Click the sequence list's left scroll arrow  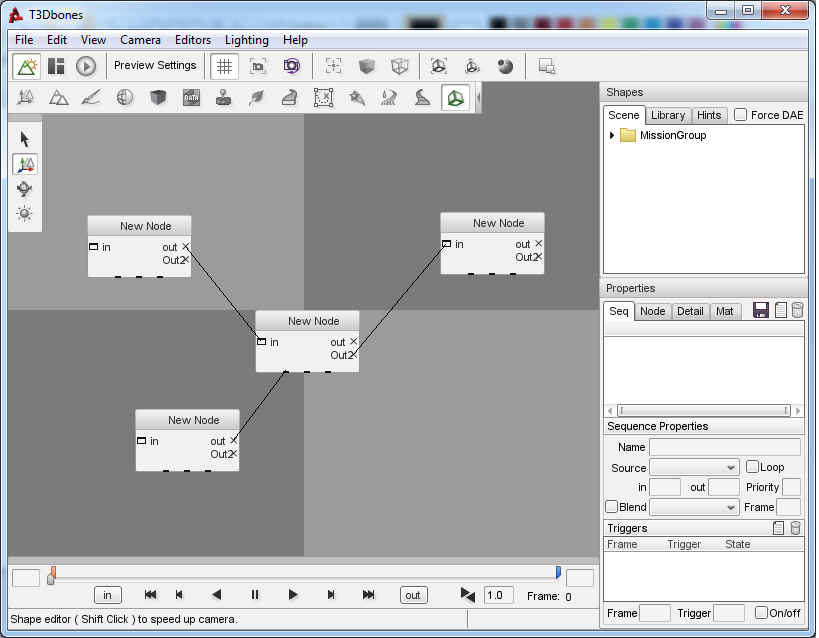click(x=610, y=411)
